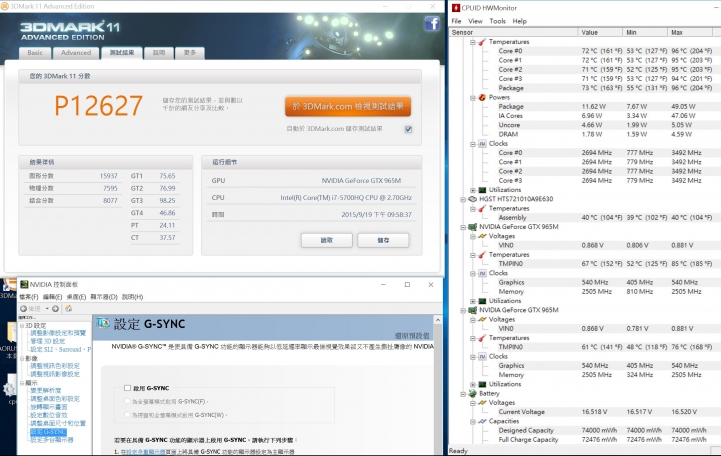Open 調整桌面尺寸和位置 tree entry
The height and width of the screenshot is (456, 721).
coord(58,423)
